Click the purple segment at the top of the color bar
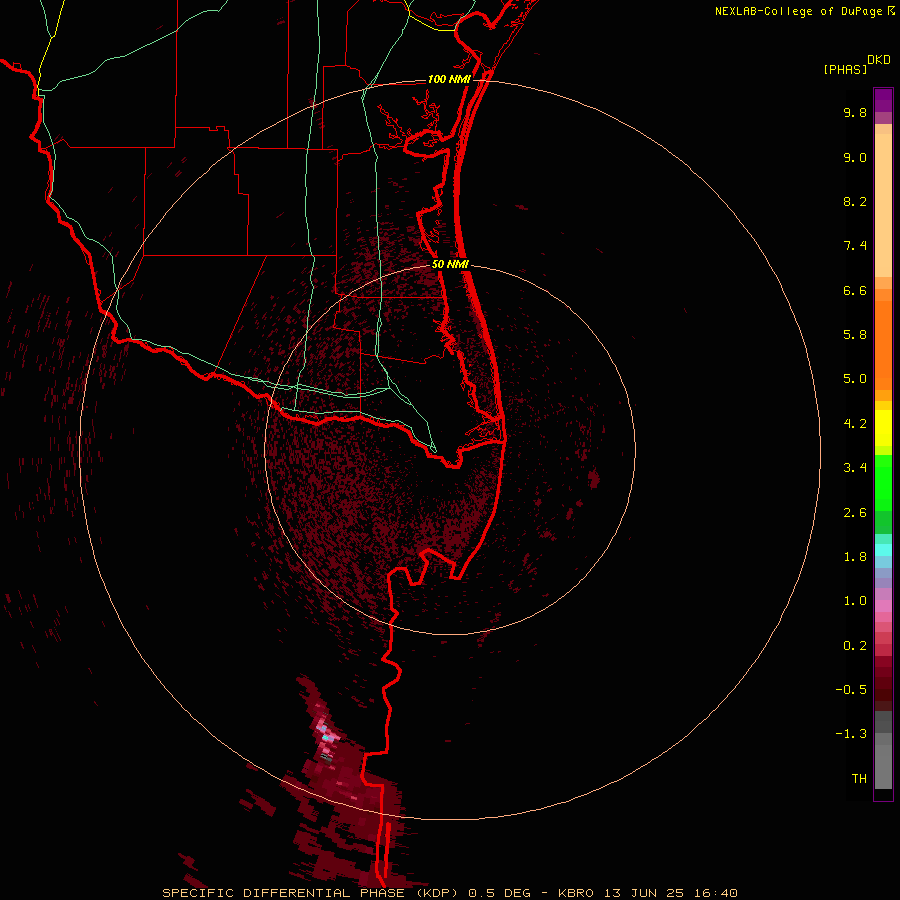The width and height of the screenshot is (900, 900). (x=883, y=100)
